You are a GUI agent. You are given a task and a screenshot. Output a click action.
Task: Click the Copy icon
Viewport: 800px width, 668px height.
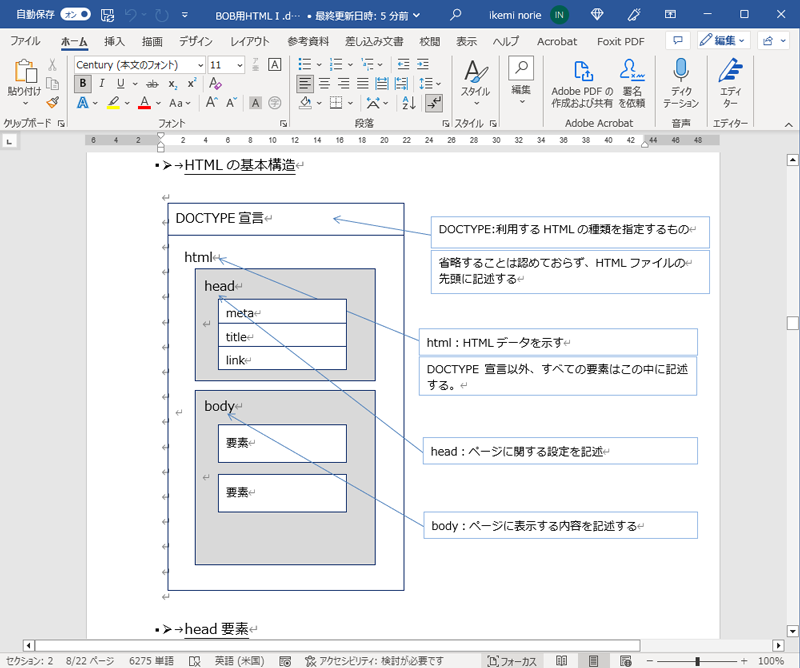point(53,83)
